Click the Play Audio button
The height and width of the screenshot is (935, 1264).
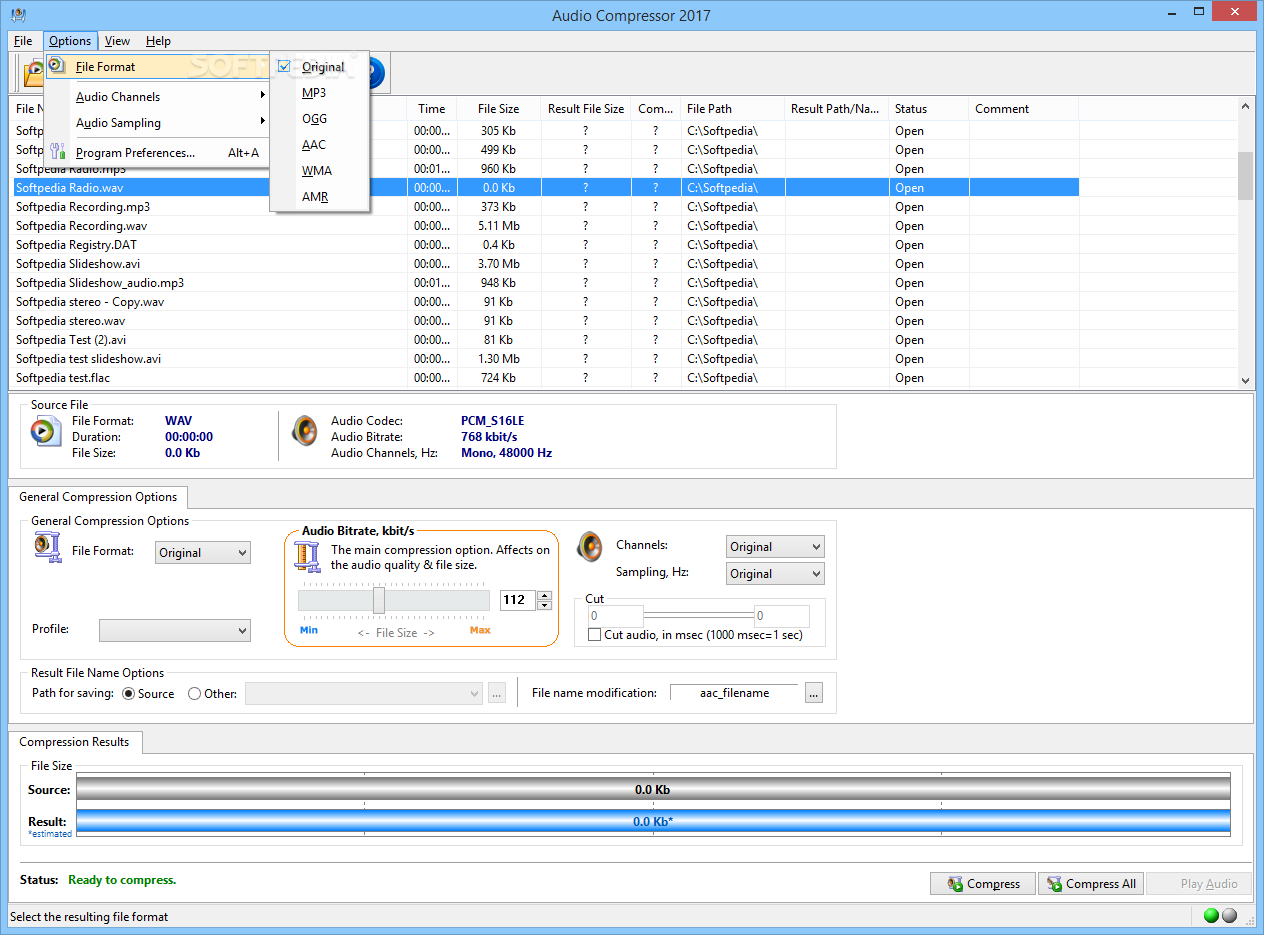(x=1198, y=884)
